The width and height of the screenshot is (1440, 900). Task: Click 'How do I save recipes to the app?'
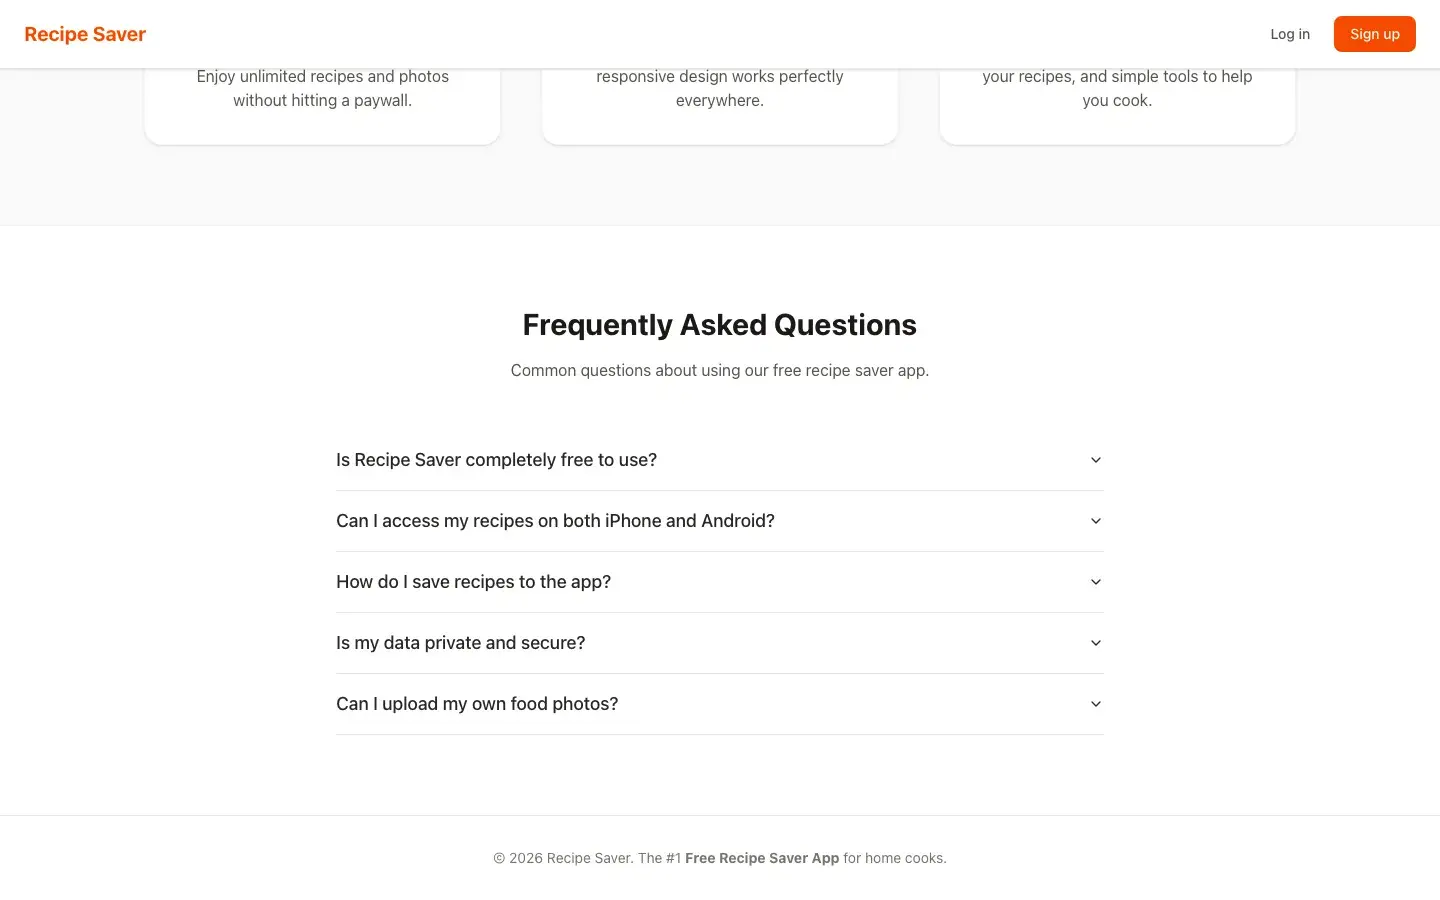[473, 581]
